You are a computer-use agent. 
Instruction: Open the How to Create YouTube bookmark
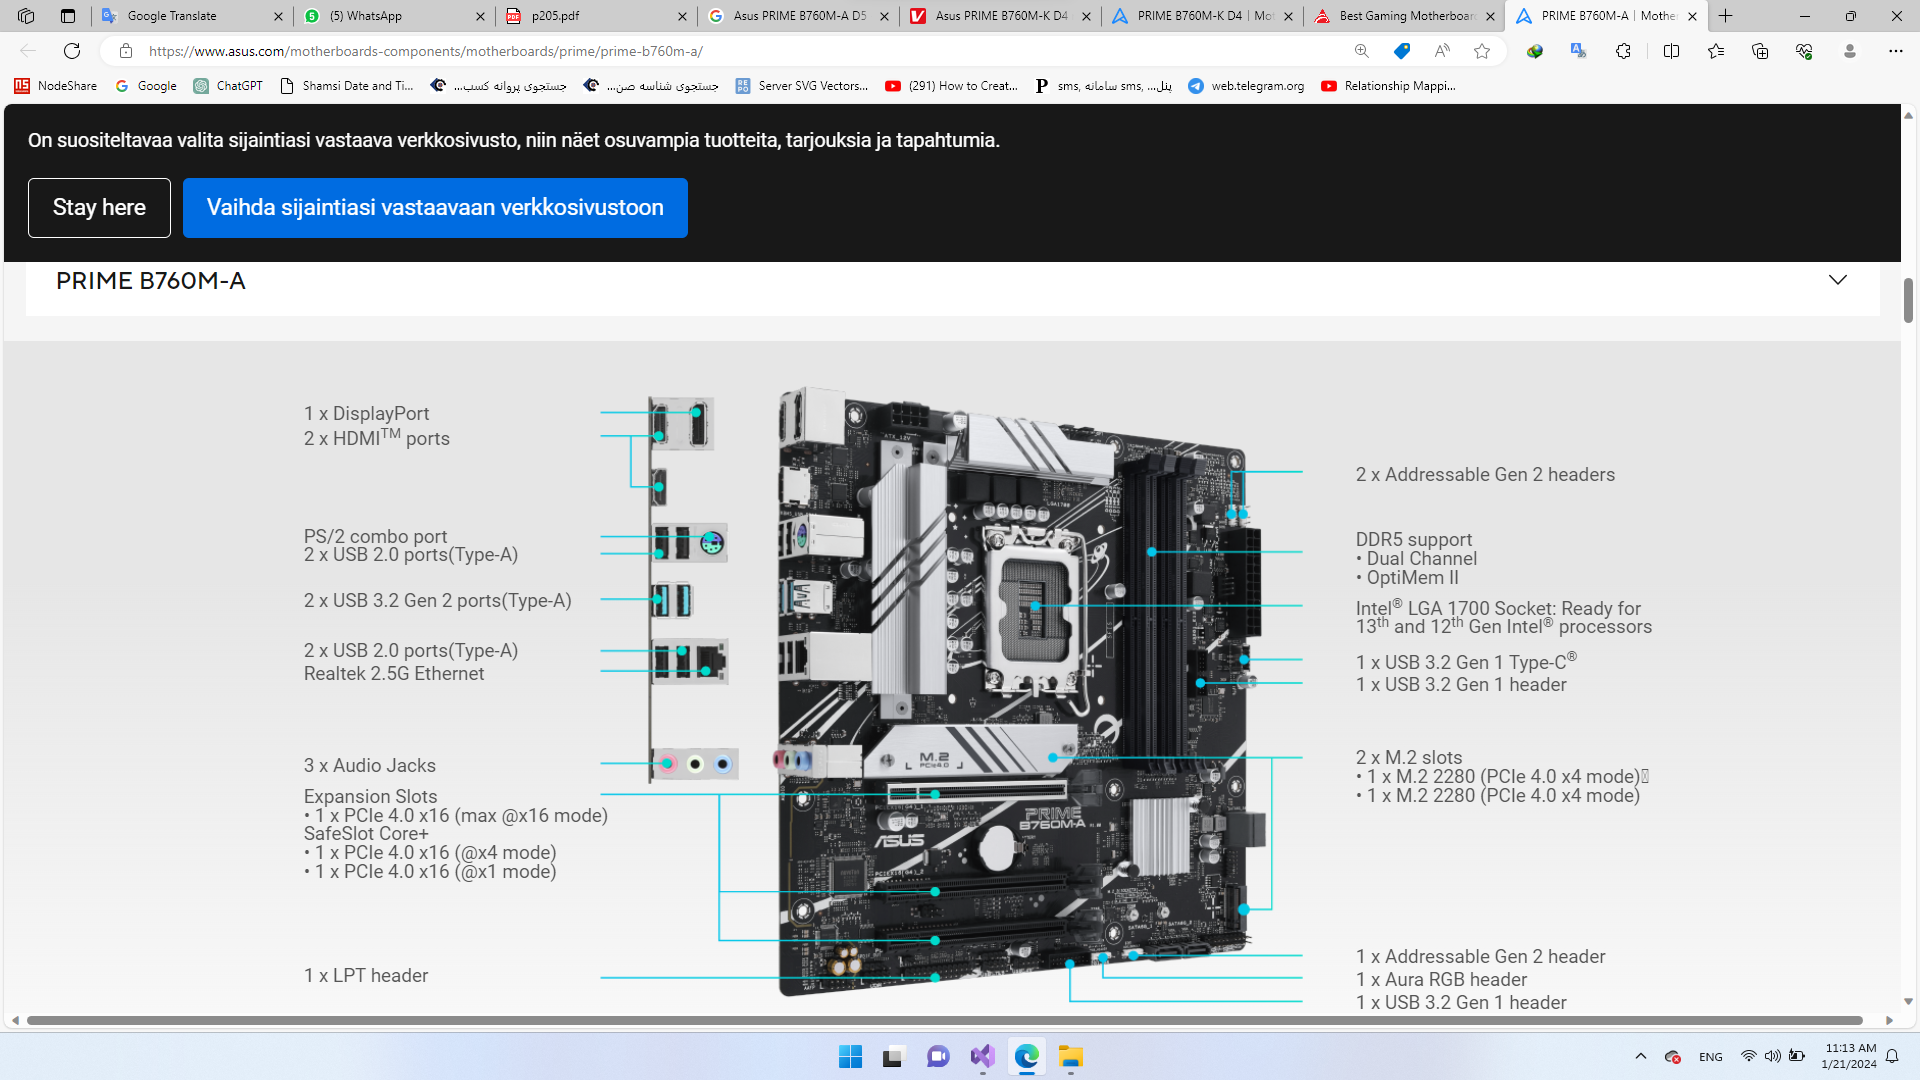pos(951,86)
